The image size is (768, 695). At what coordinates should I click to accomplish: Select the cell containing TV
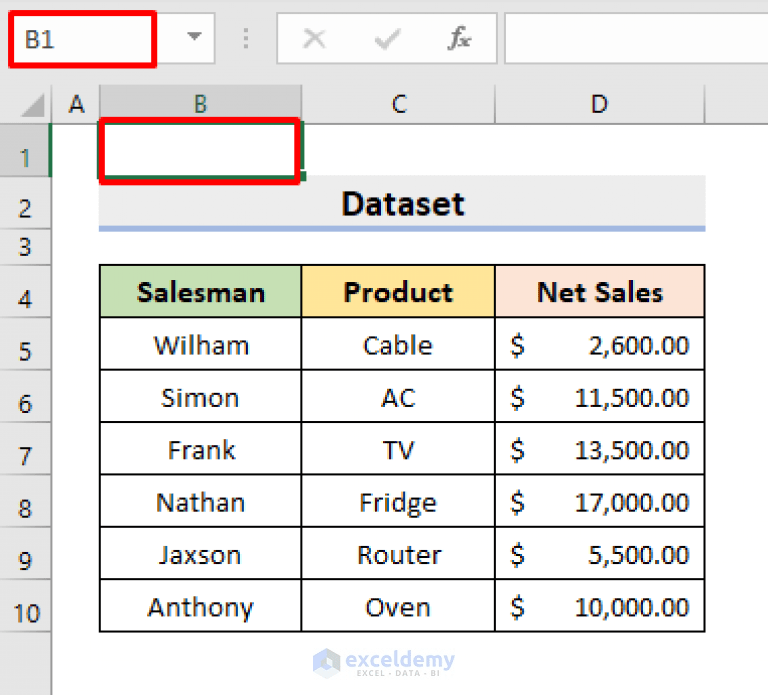tap(398, 449)
